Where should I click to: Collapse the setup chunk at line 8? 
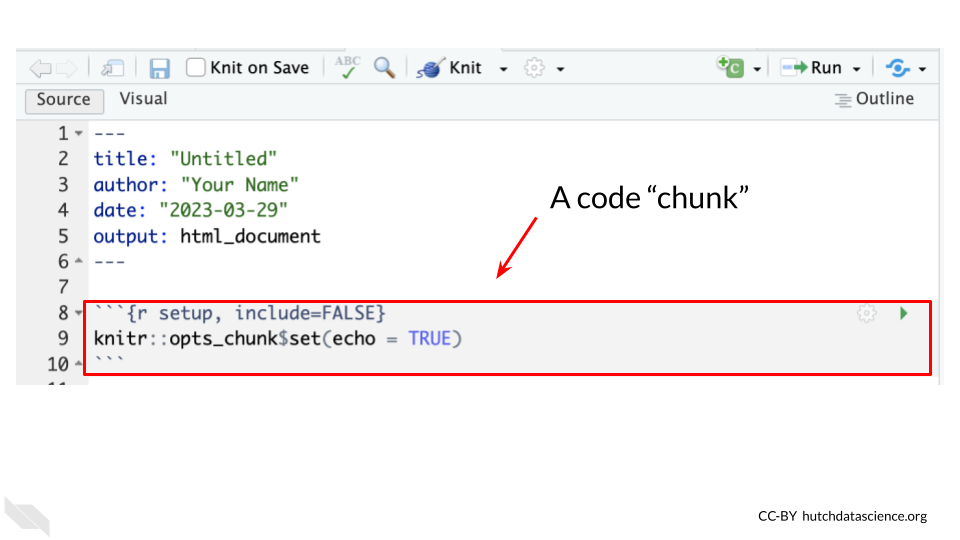coord(79,313)
